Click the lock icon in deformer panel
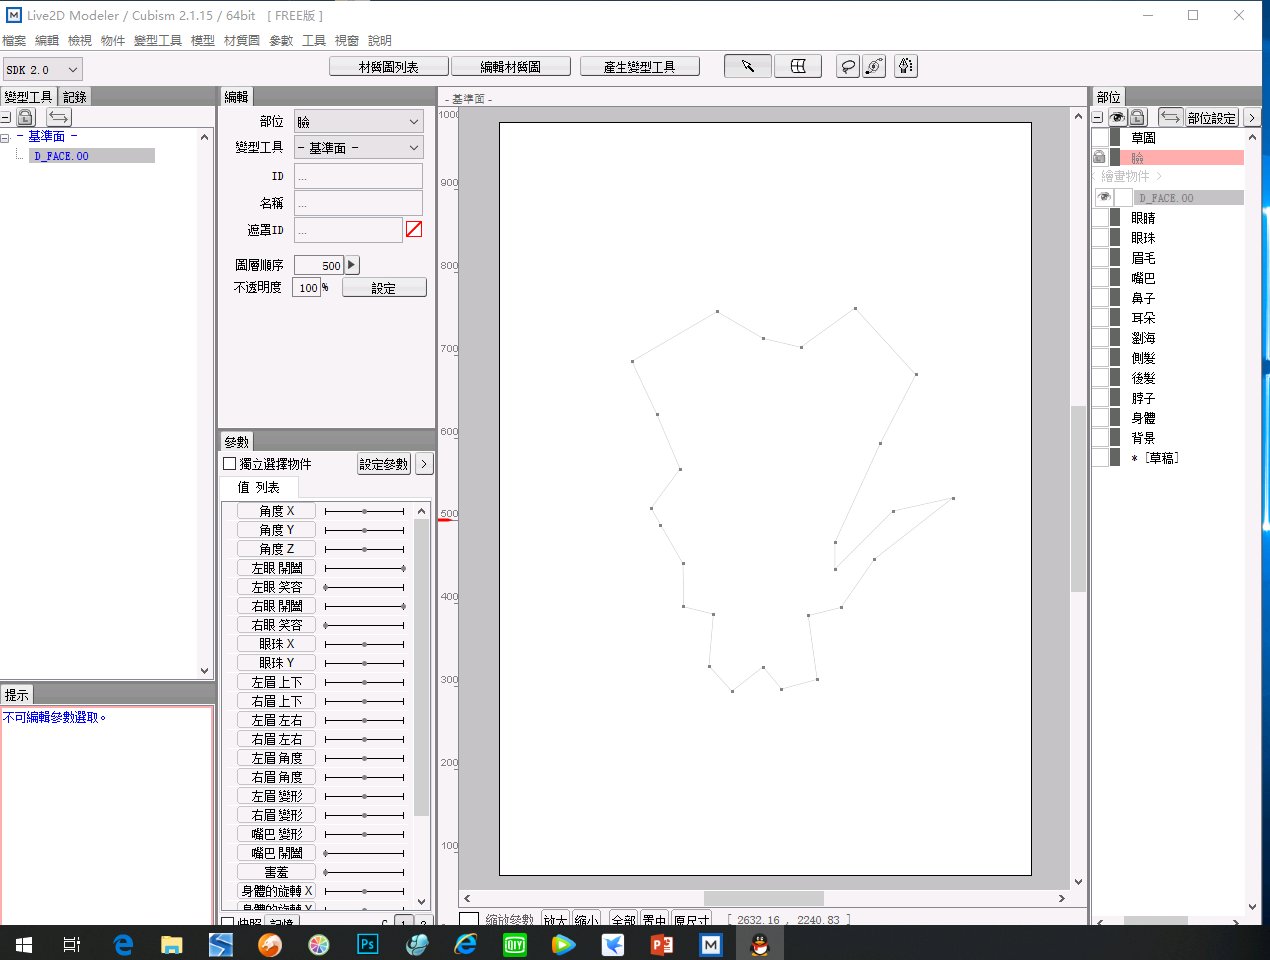Image resolution: width=1270 pixels, height=960 pixels. (26, 117)
